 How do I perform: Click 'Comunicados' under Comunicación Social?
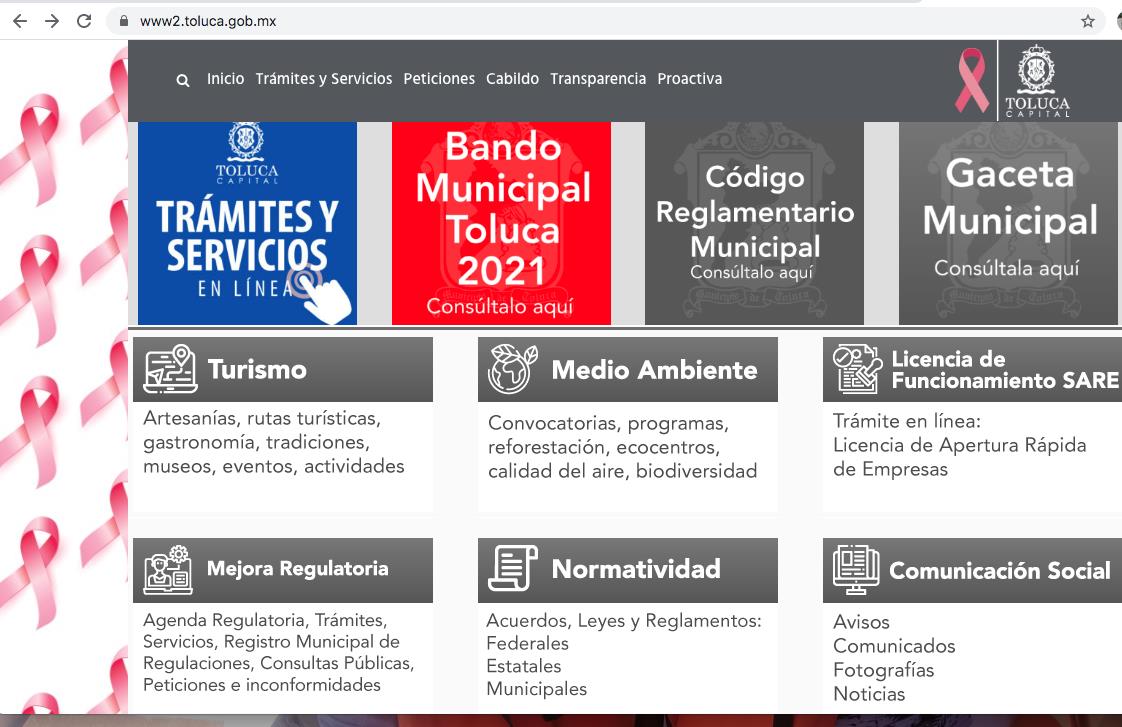tap(894, 646)
